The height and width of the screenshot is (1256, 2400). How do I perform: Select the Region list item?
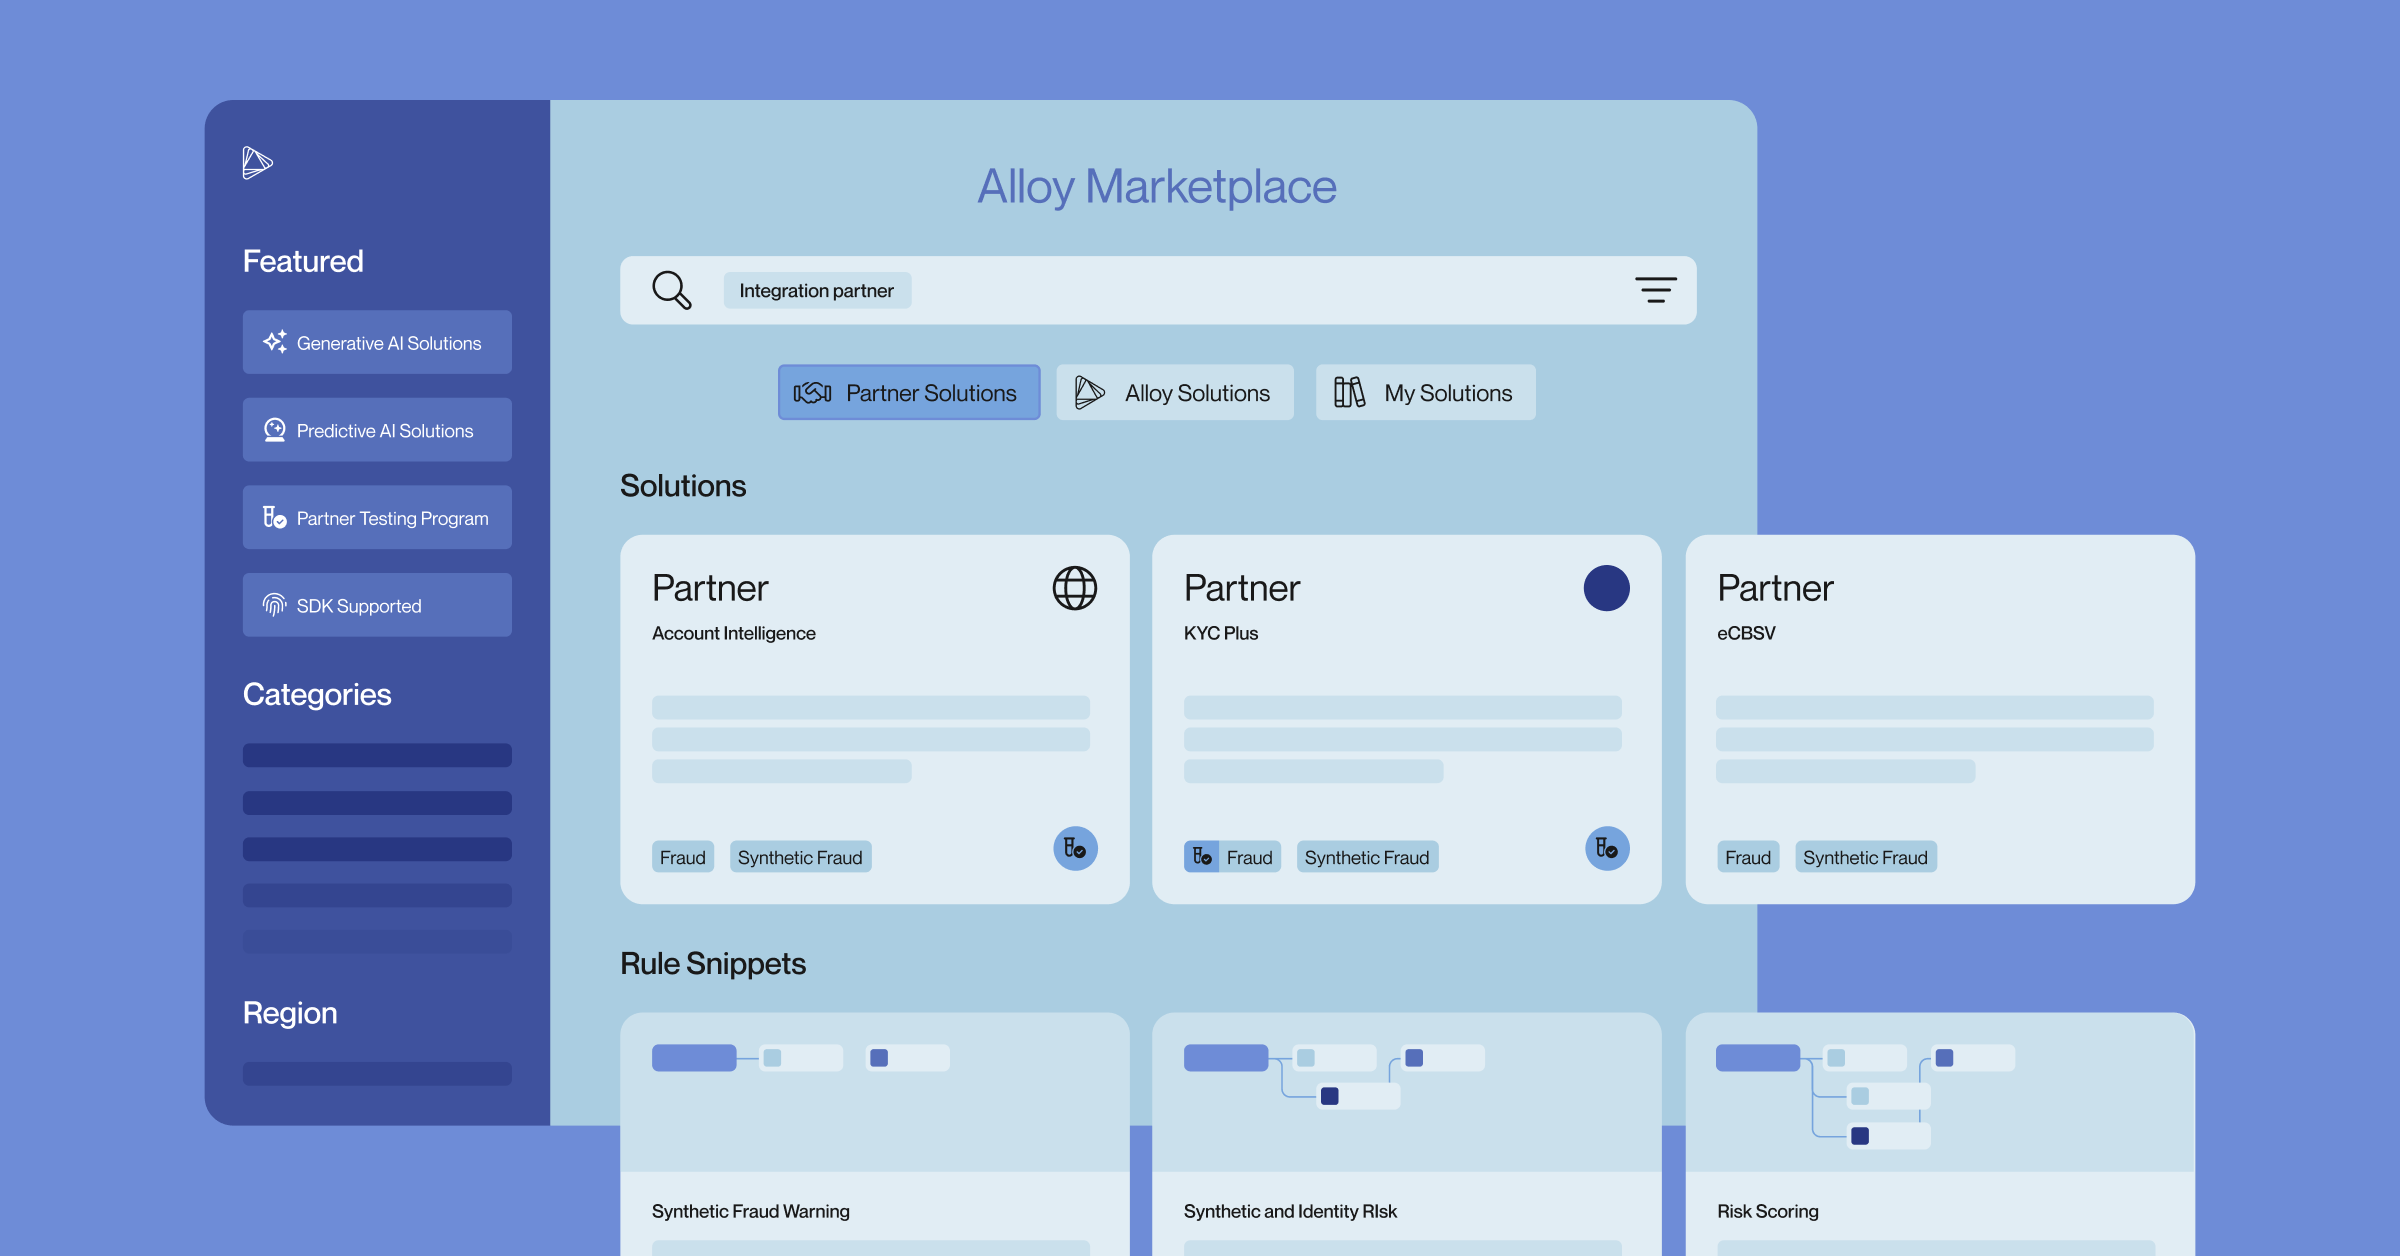[x=377, y=1073]
